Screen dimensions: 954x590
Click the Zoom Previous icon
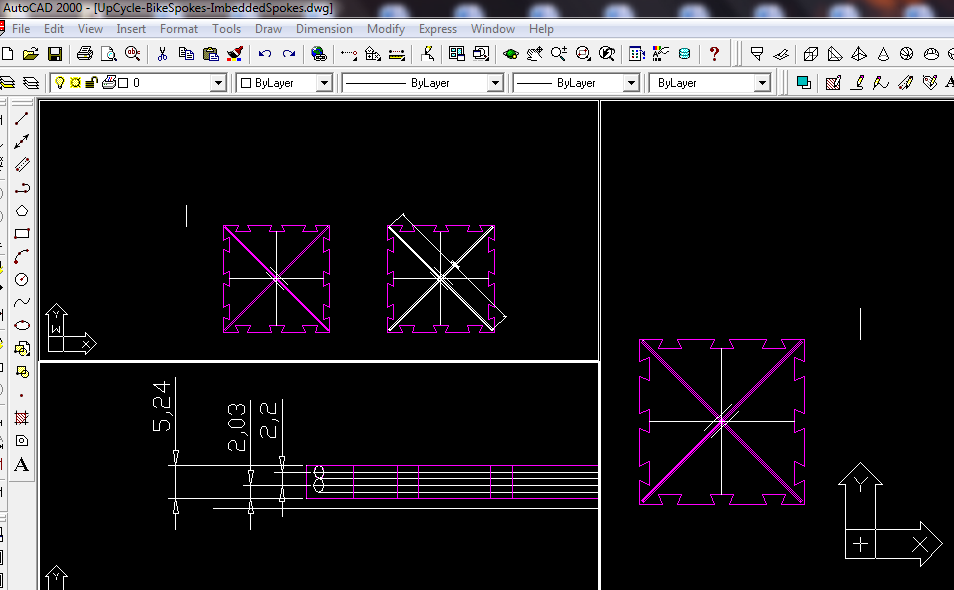click(x=607, y=54)
